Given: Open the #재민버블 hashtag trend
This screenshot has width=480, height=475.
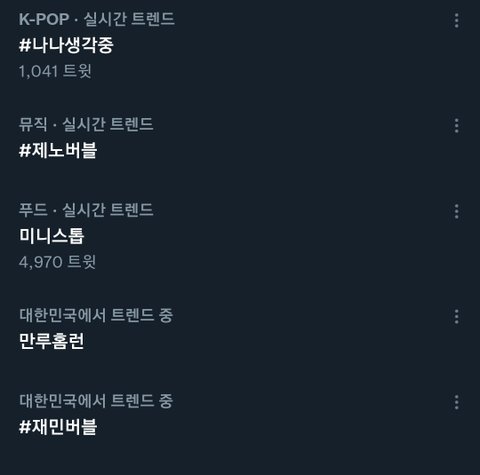Looking at the screenshot, I should 58,427.
